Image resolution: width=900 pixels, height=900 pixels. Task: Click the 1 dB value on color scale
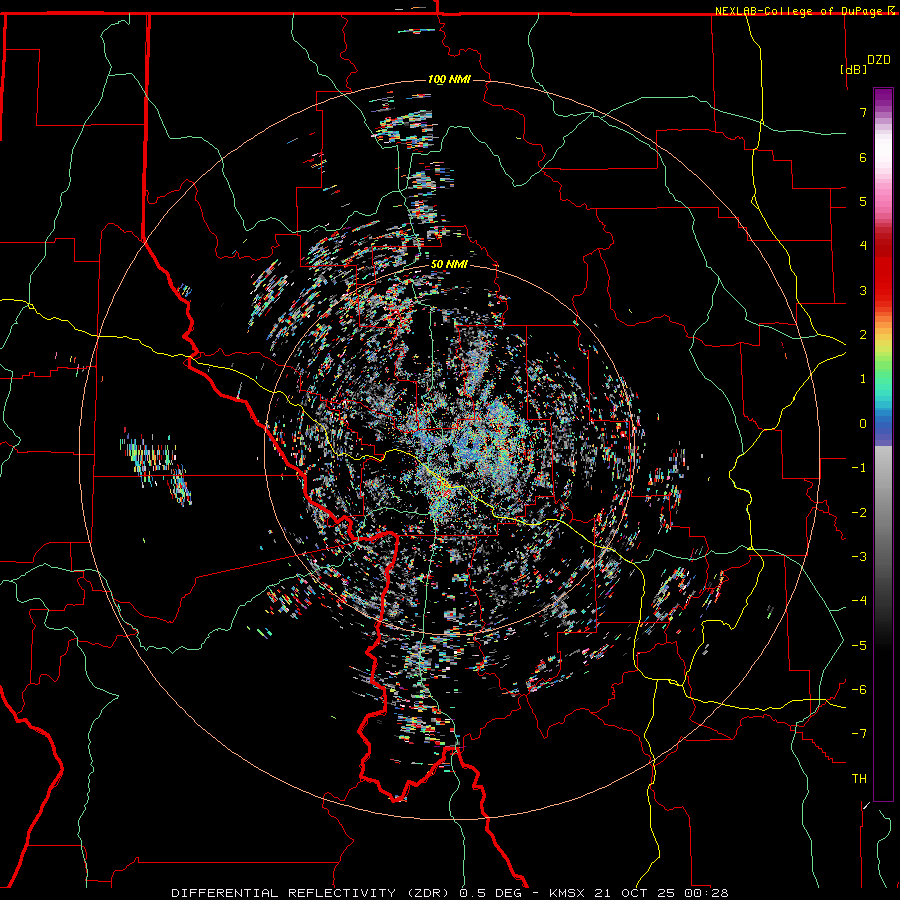(x=863, y=379)
